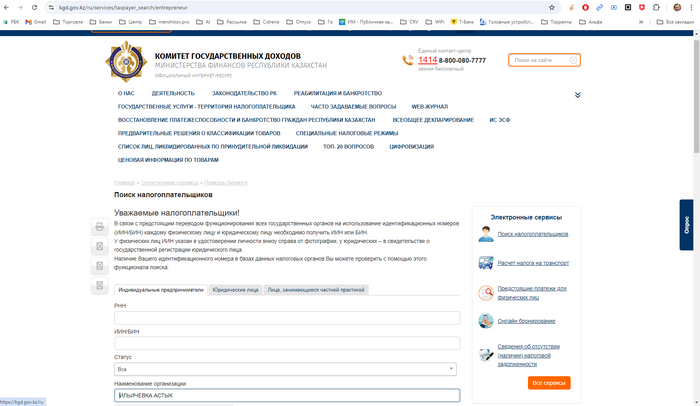Click into the РНН input field

pos(287,318)
